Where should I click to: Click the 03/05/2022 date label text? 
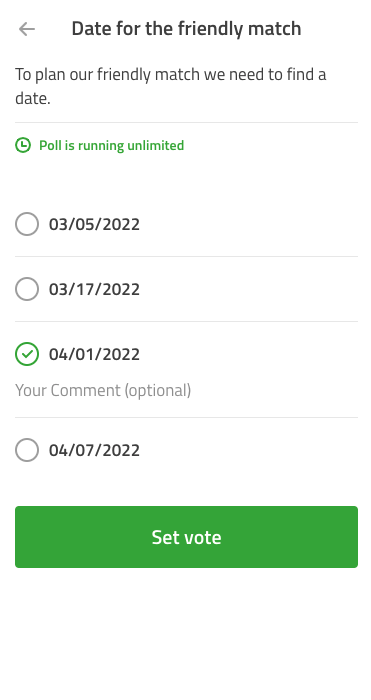(94, 224)
